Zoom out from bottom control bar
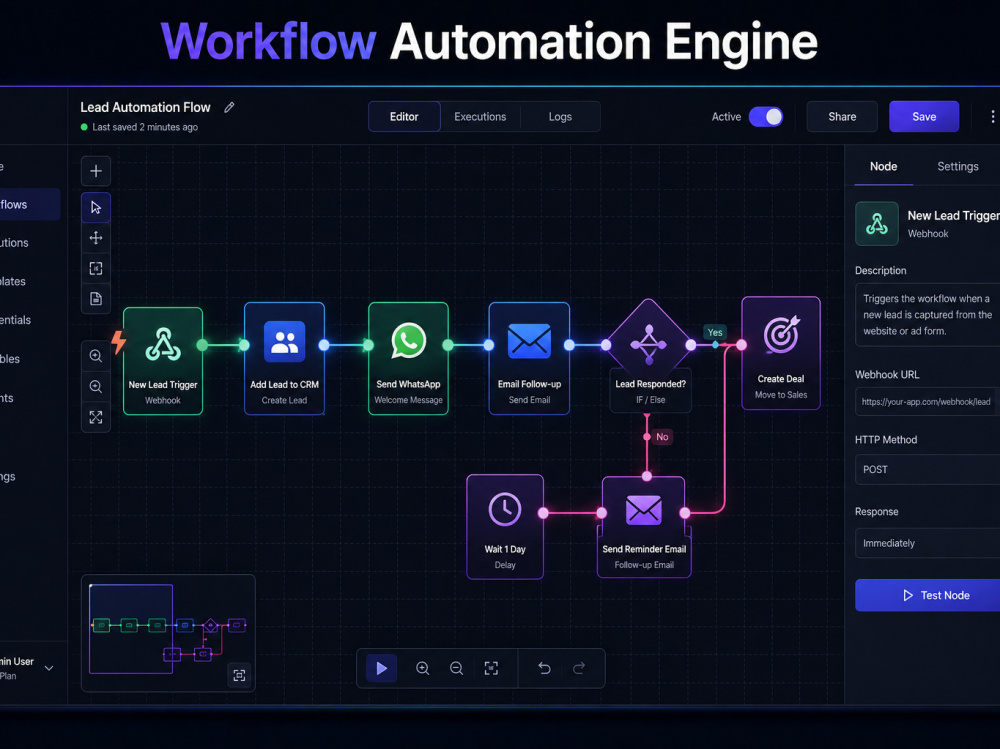Image resolution: width=1000 pixels, height=749 pixels. tap(457, 668)
